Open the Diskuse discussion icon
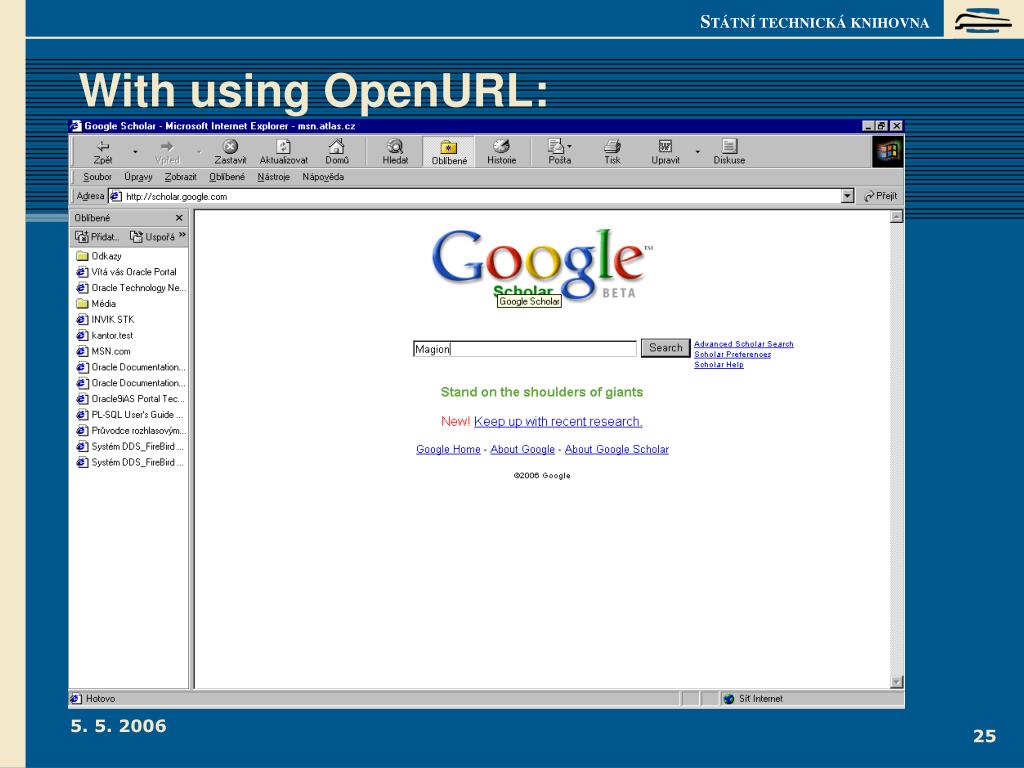Image resolution: width=1024 pixels, height=768 pixels. (729, 146)
